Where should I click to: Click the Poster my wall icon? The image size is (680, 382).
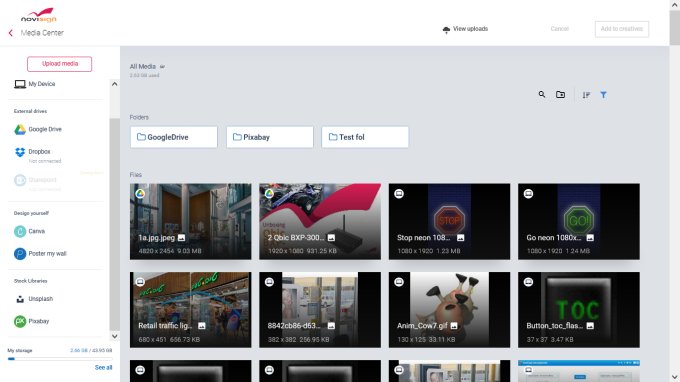click(20, 254)
